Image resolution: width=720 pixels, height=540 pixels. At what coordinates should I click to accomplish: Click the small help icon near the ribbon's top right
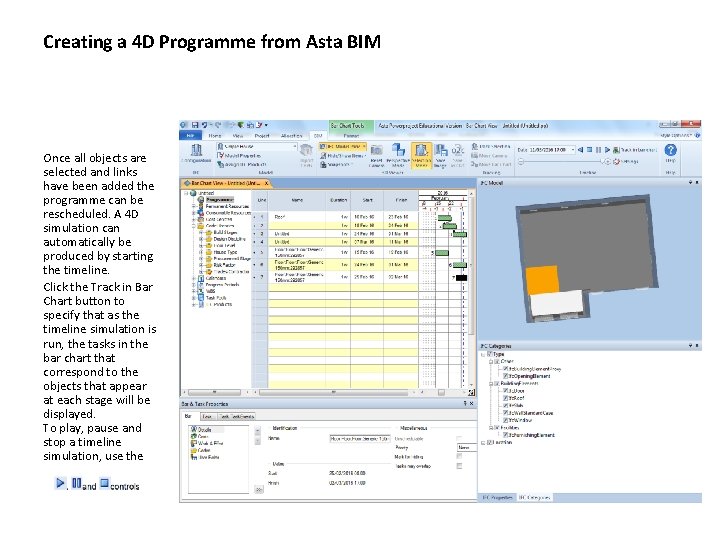(698, 135)
